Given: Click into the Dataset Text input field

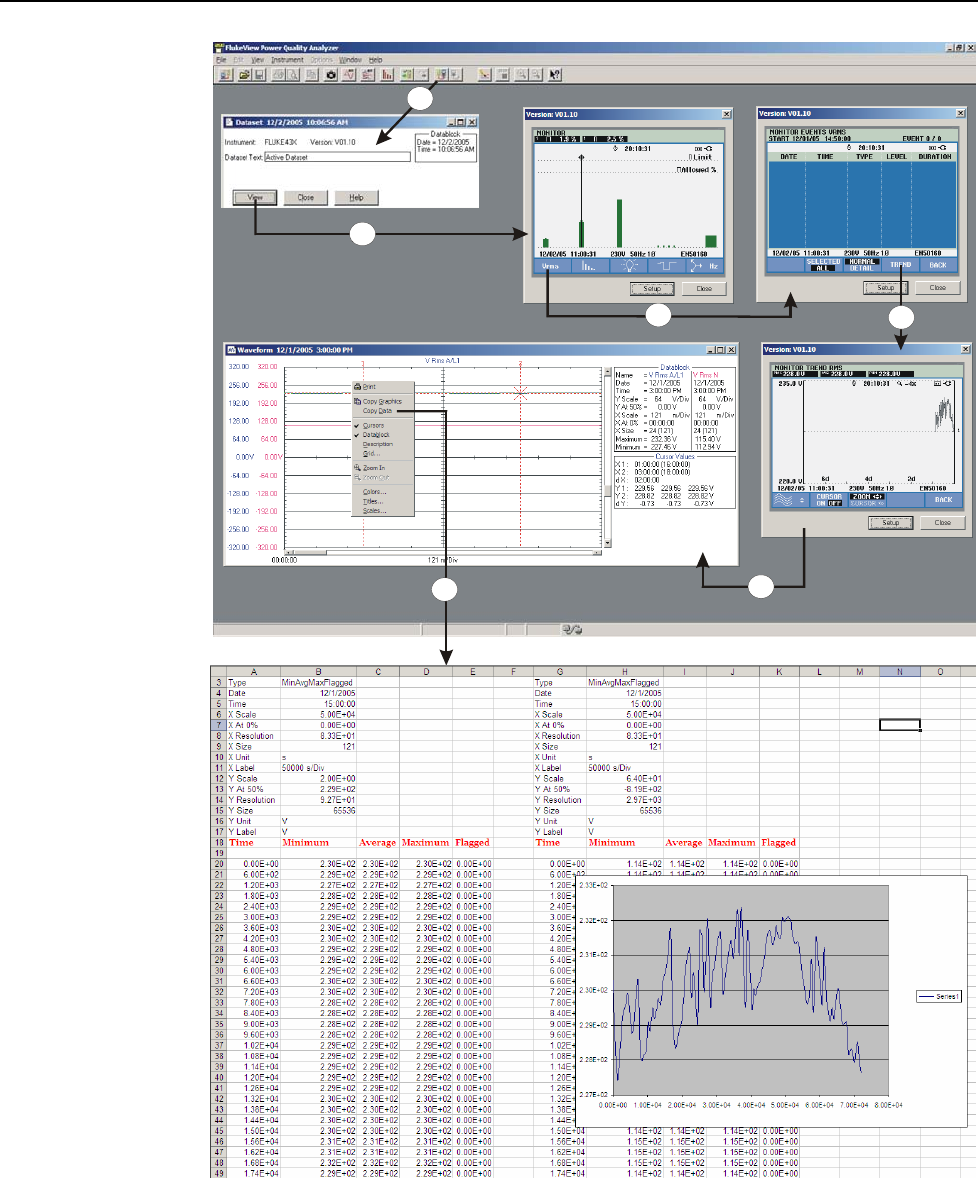Looking at the screenshot, I should (337, 157).
